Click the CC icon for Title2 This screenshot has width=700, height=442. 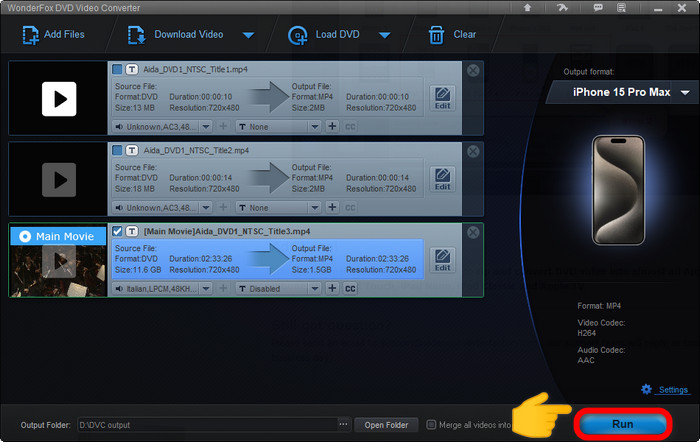tap(350, 208)
